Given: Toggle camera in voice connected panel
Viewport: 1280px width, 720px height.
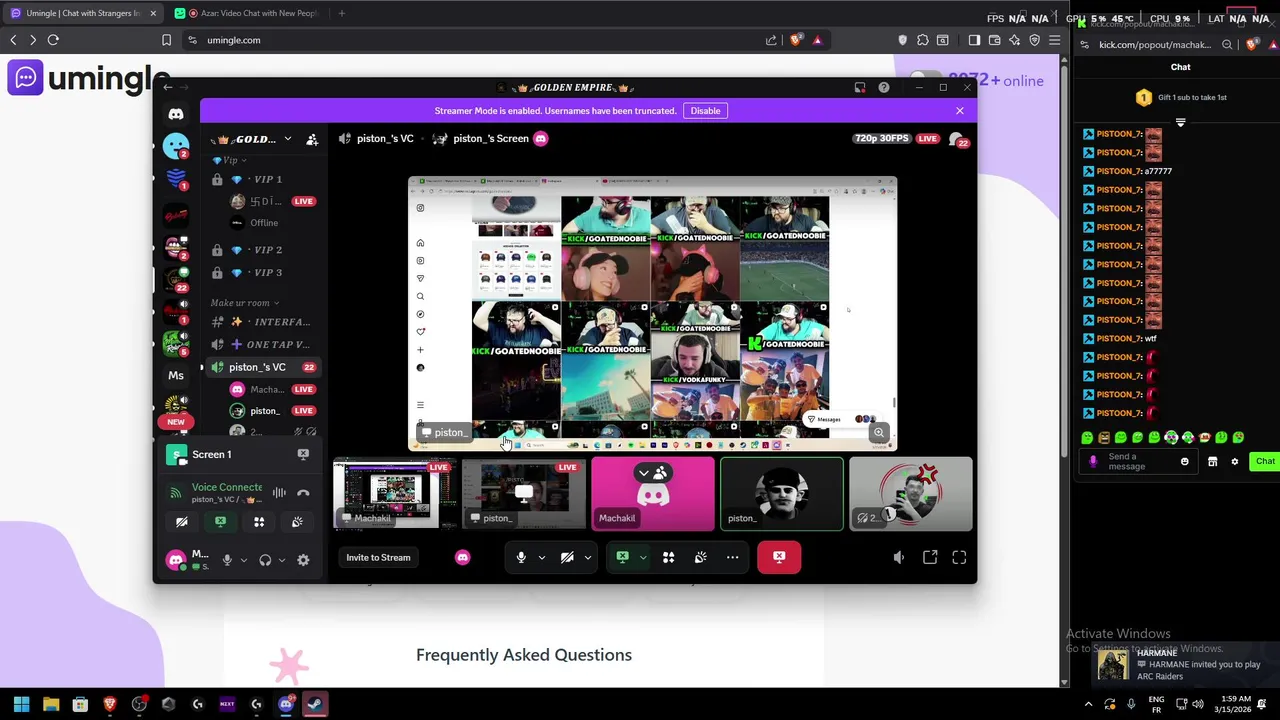Looking at the screenshot, I should (182, 522).
